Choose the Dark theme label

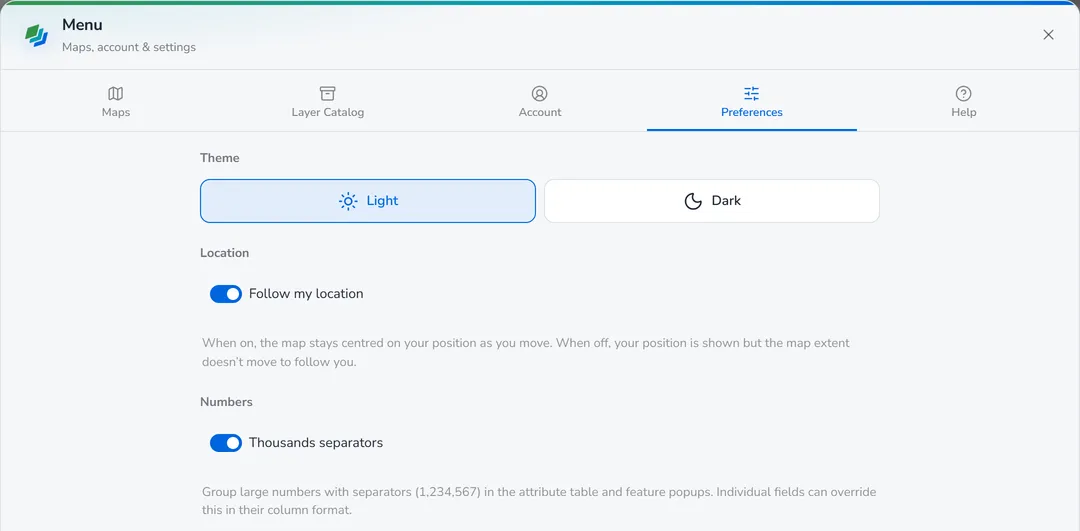[x=726, y=201]
